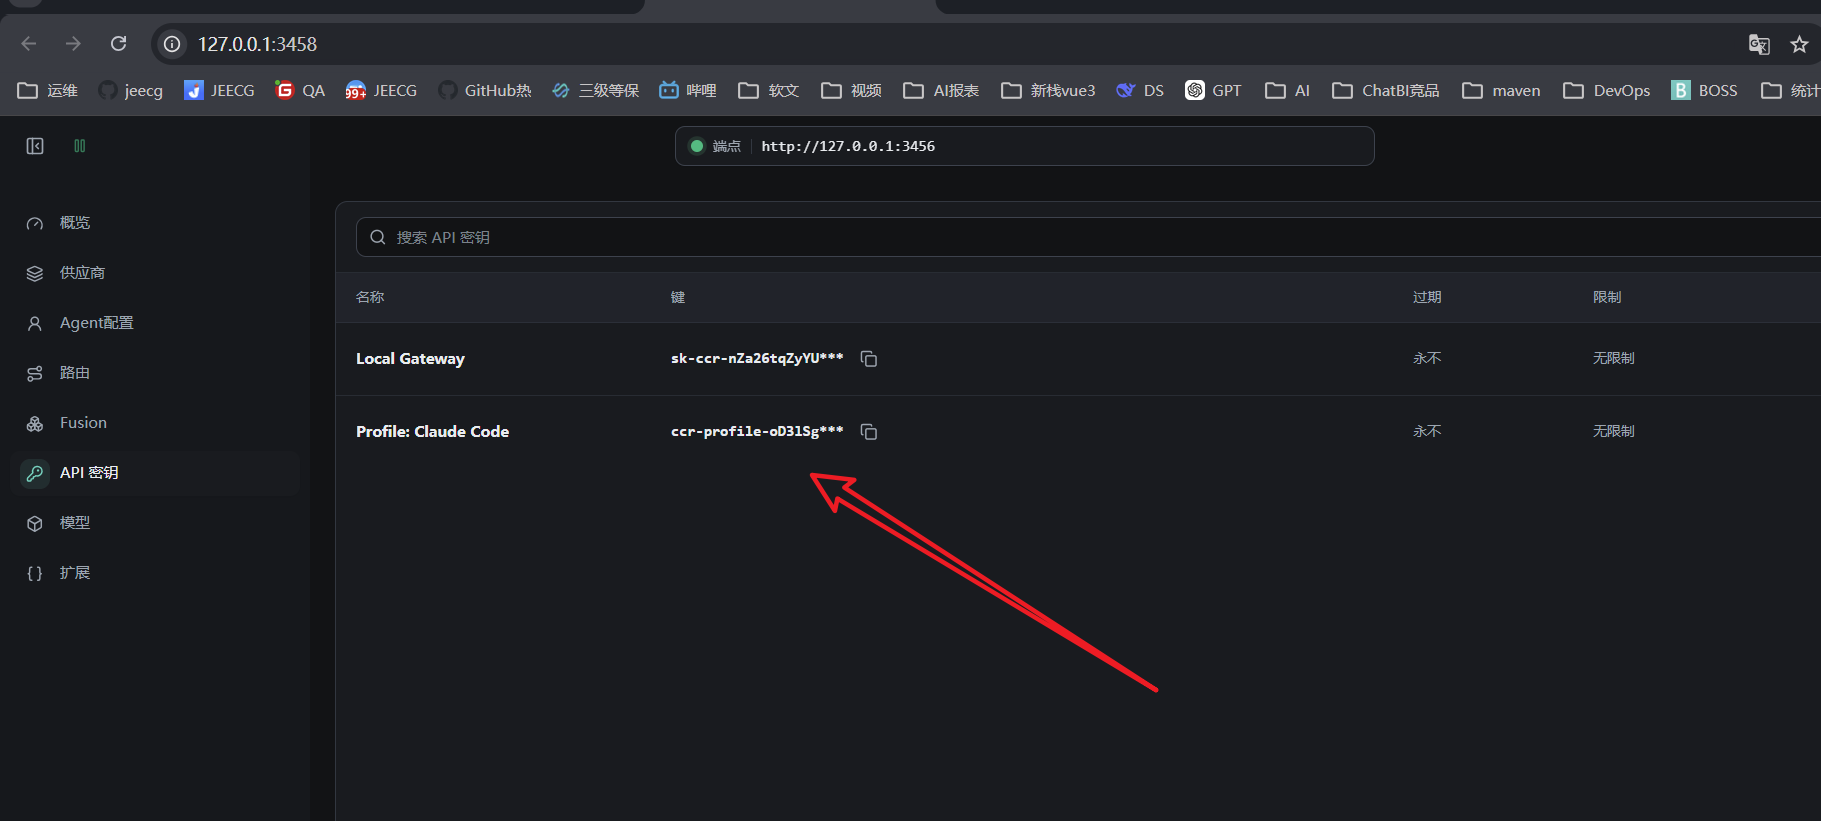Click the search magnifier icon
This screenshot has width=1821, height=821.
coord(378,237)
